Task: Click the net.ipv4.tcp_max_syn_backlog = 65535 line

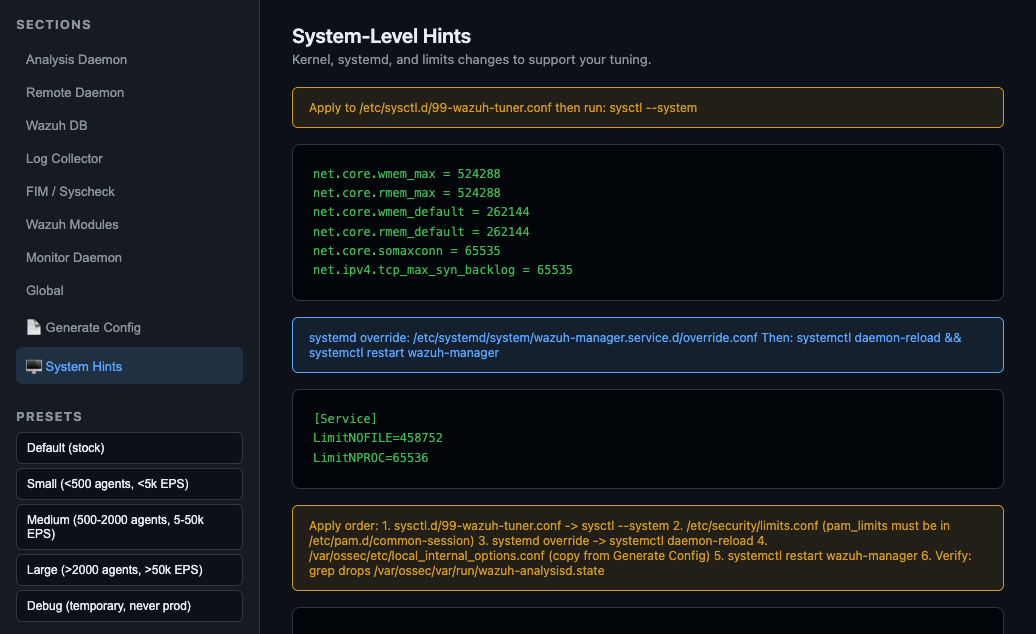Action: point(443,270)
